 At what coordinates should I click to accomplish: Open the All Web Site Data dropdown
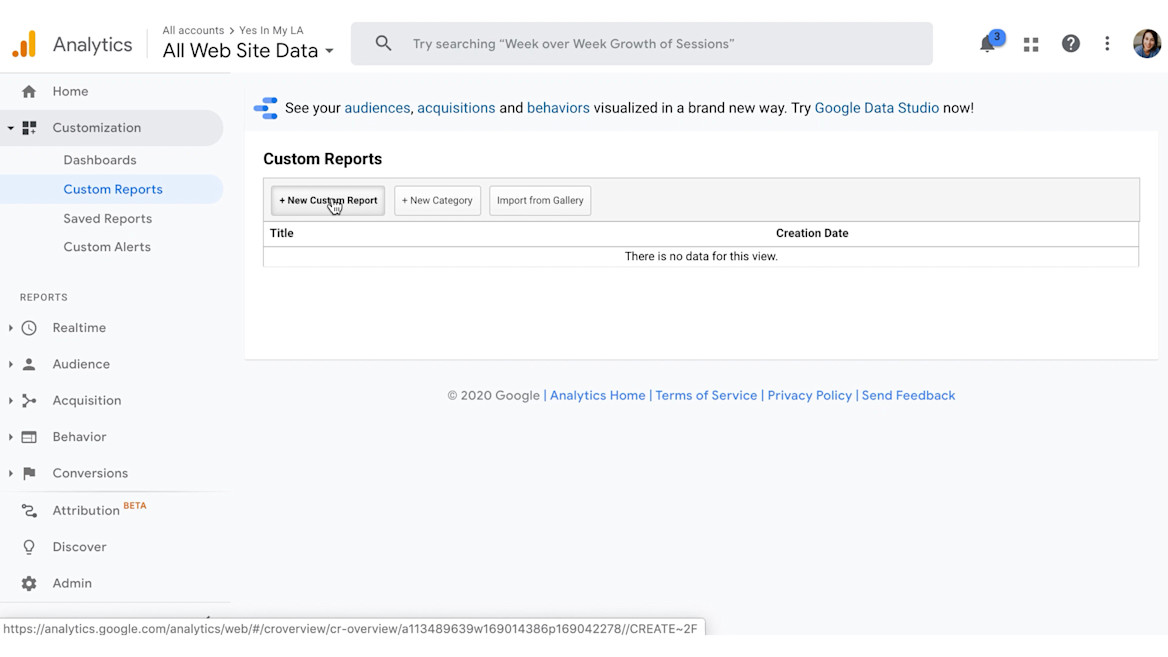click(x=248, y=51)
